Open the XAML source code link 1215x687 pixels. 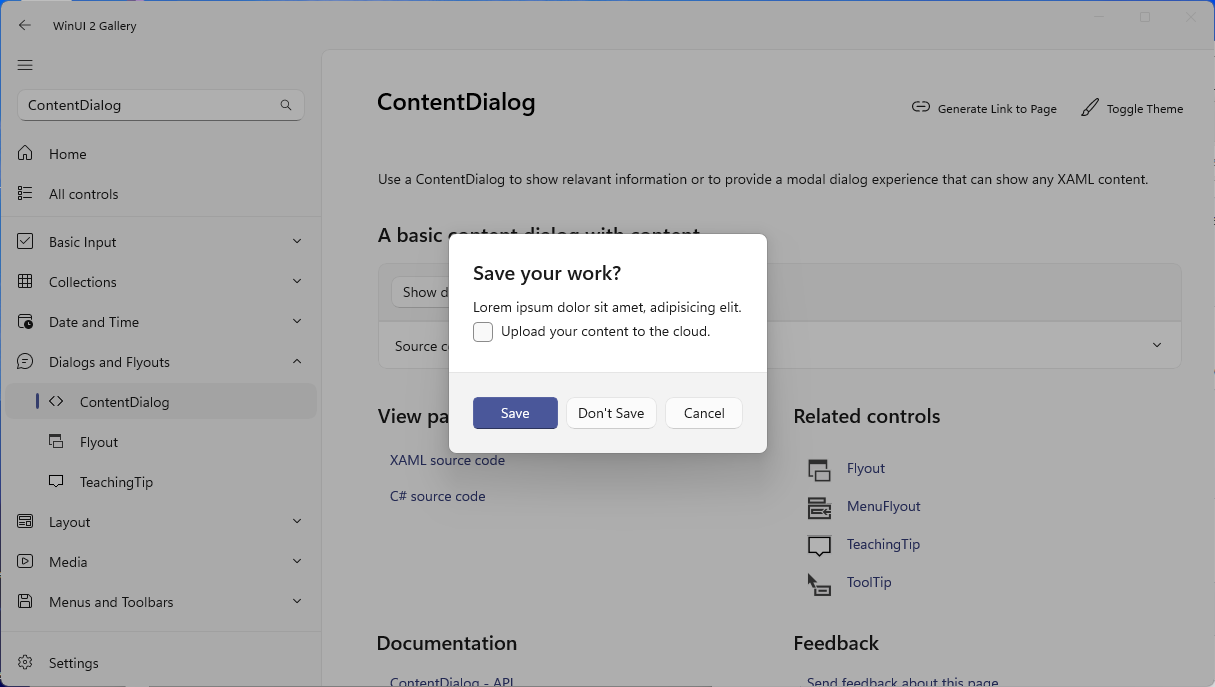coord(447,460)
